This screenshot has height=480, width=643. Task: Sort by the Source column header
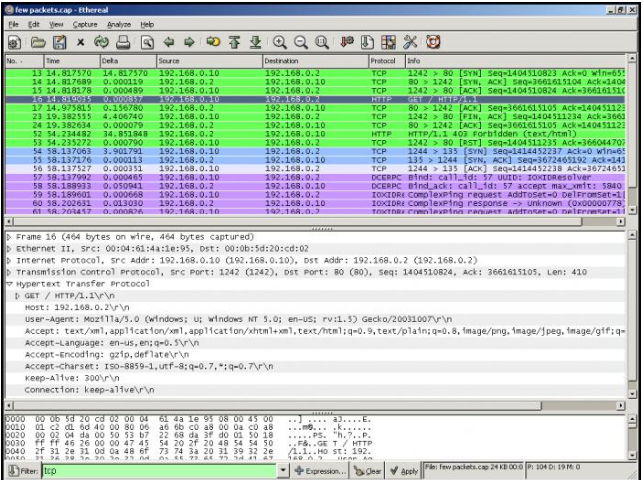tap(209, 61)
